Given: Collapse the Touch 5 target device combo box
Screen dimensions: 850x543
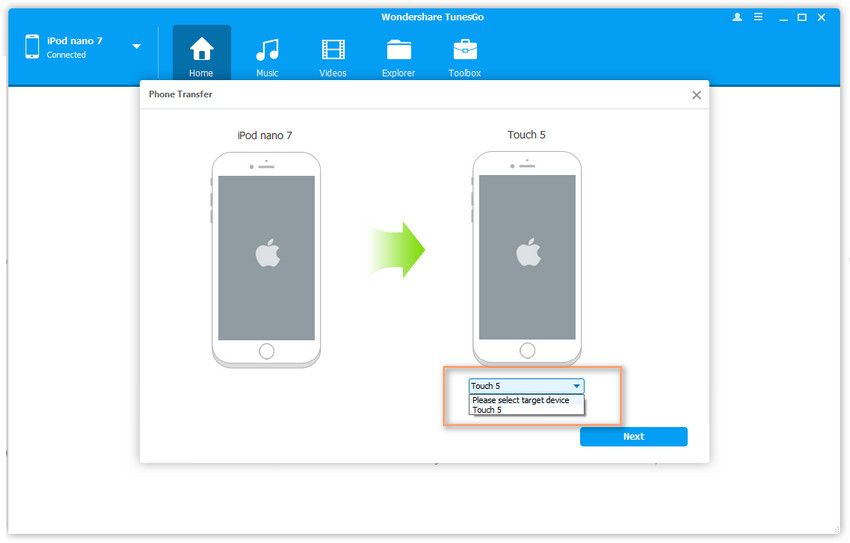Looking at the screenshot, I should pyautogui.click(x=576, y=386).
